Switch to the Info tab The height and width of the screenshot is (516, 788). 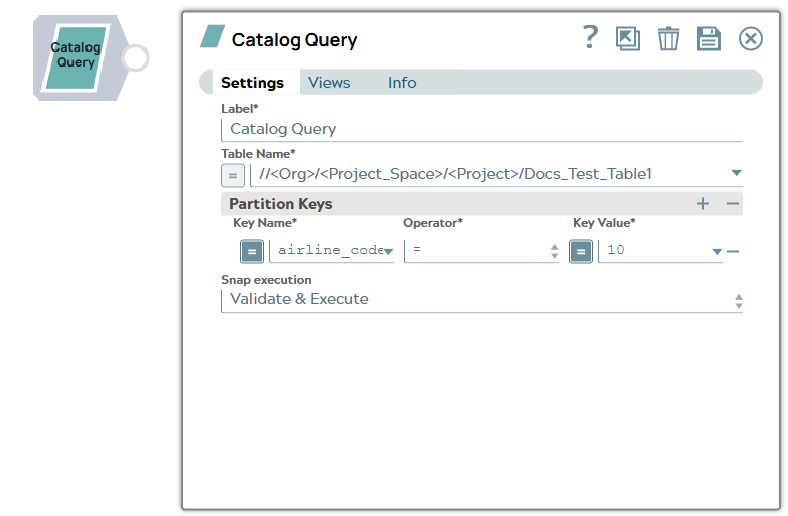(x=402, y=83)
